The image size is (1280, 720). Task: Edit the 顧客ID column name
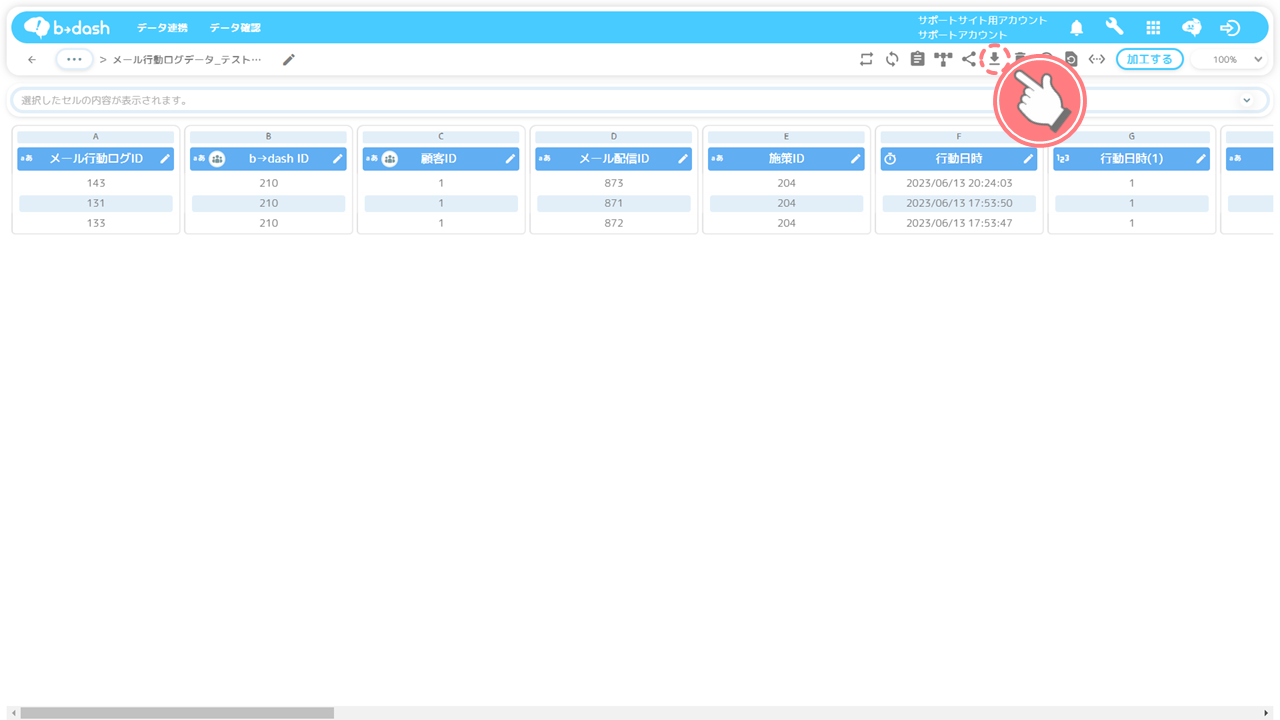510,159
